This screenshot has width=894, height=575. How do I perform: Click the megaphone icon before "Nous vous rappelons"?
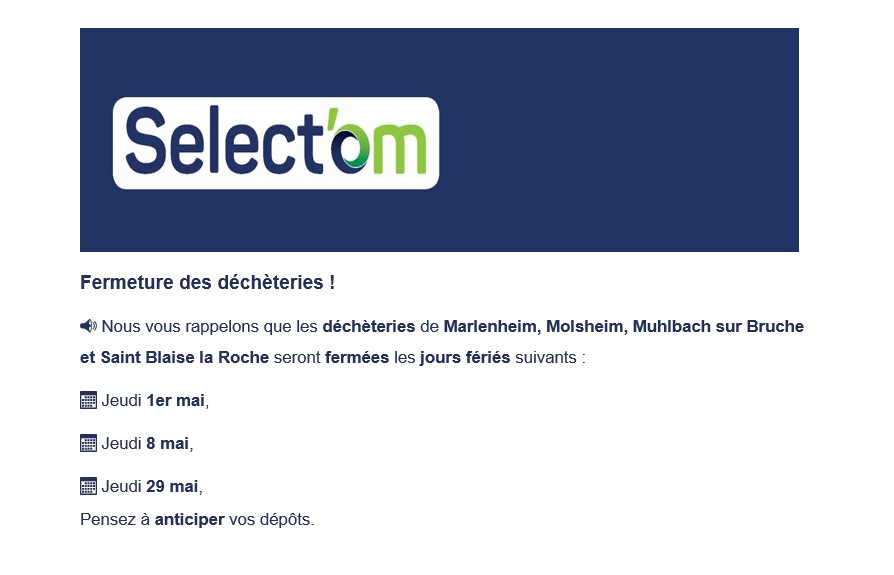coord(88,326)
